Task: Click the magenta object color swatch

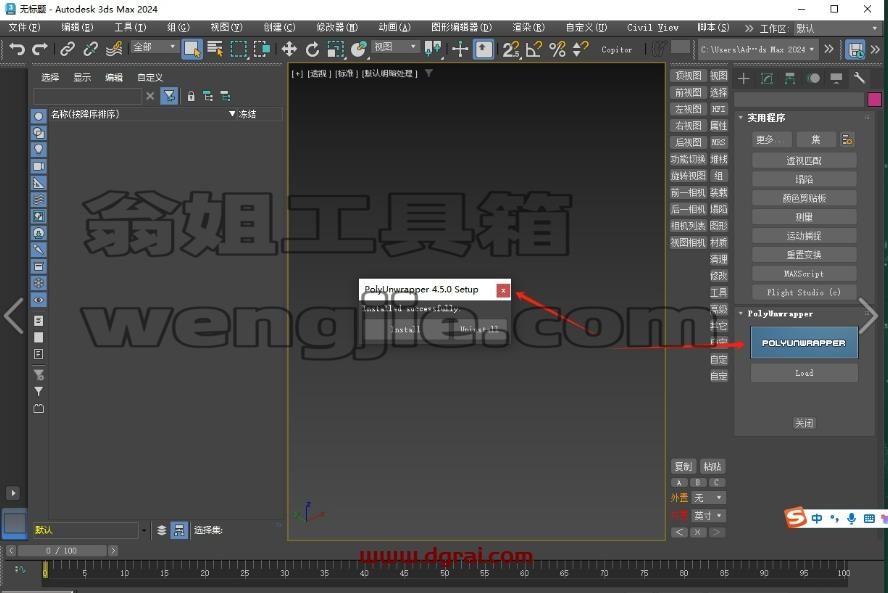Action: [874, 100]
